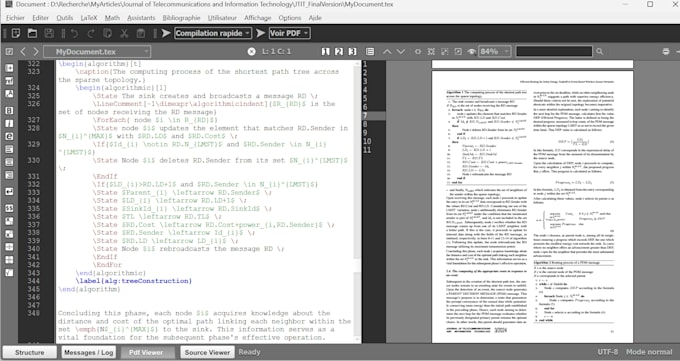Toggle the Source Viewer panel
Screen dimensions: 680x361
tap(207, 352)
